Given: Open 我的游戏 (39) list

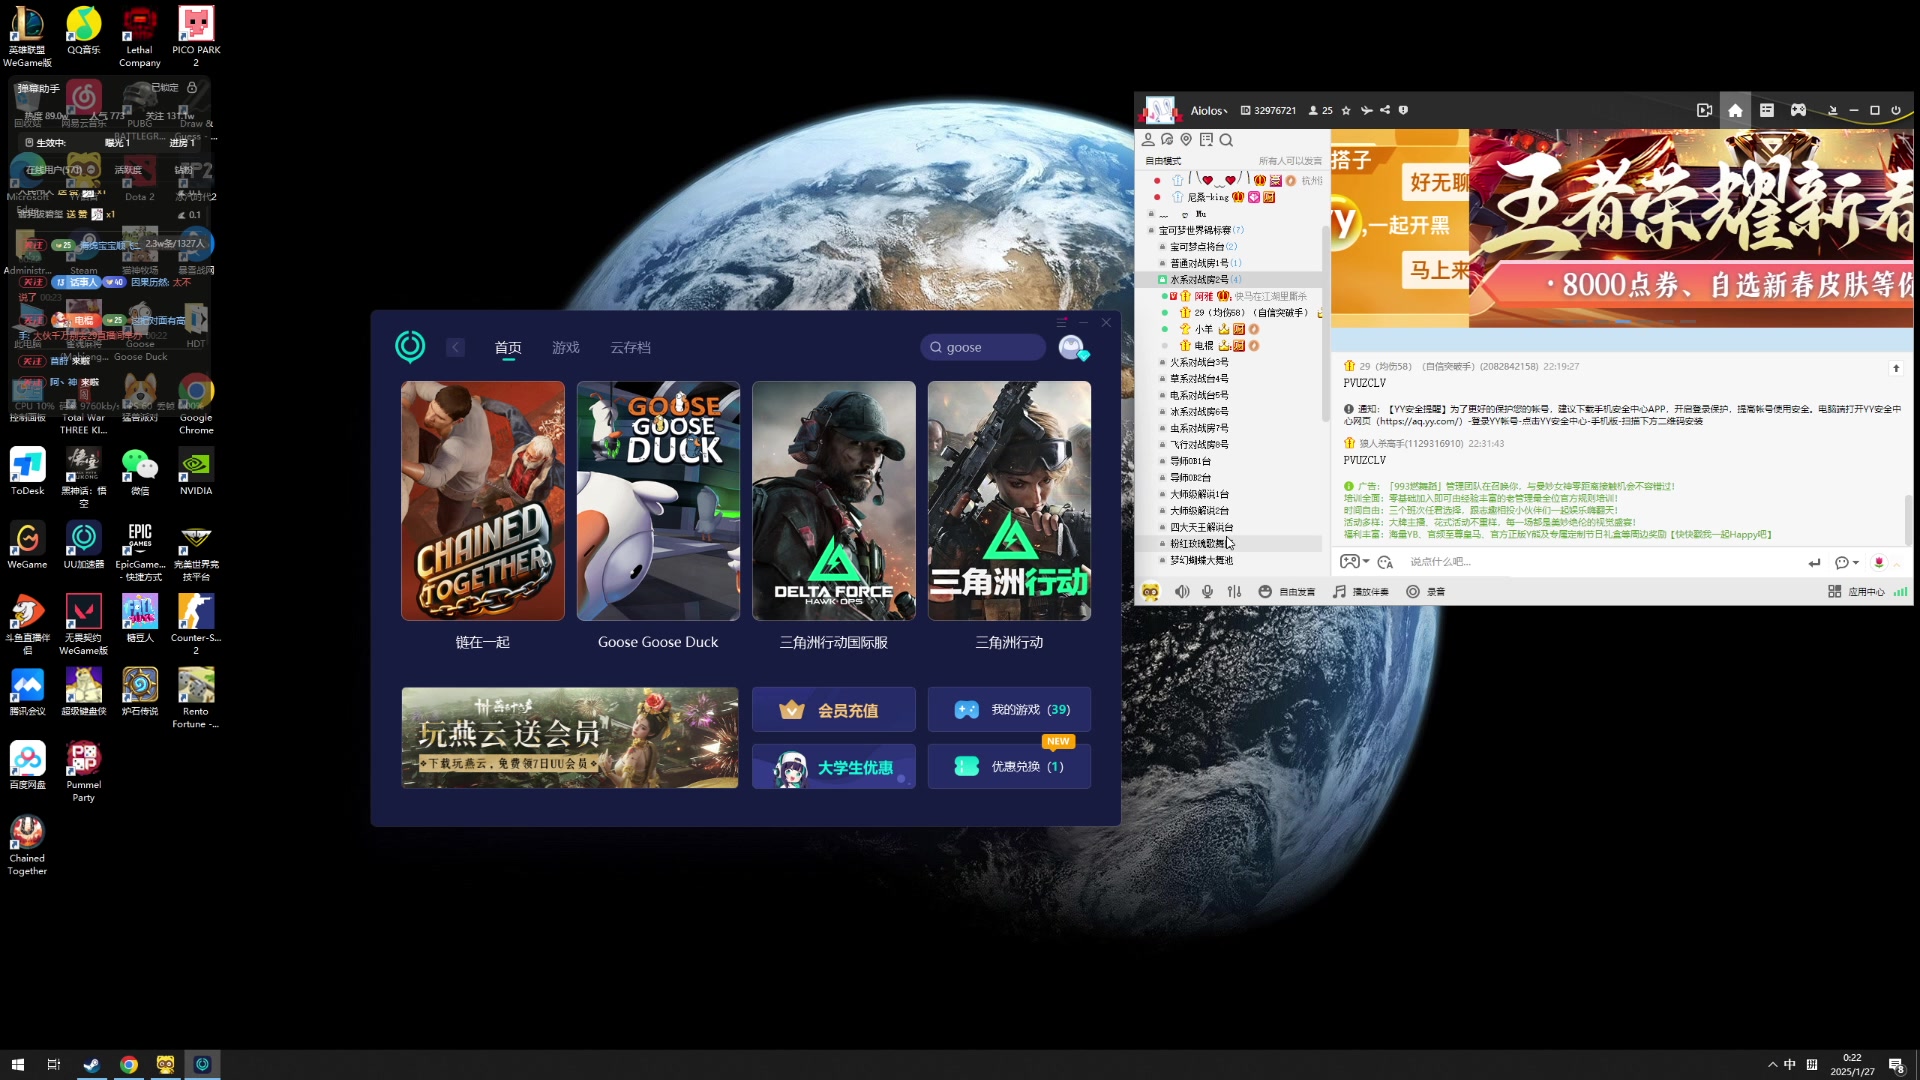Looking at the screenshot, I should 1009,709.
